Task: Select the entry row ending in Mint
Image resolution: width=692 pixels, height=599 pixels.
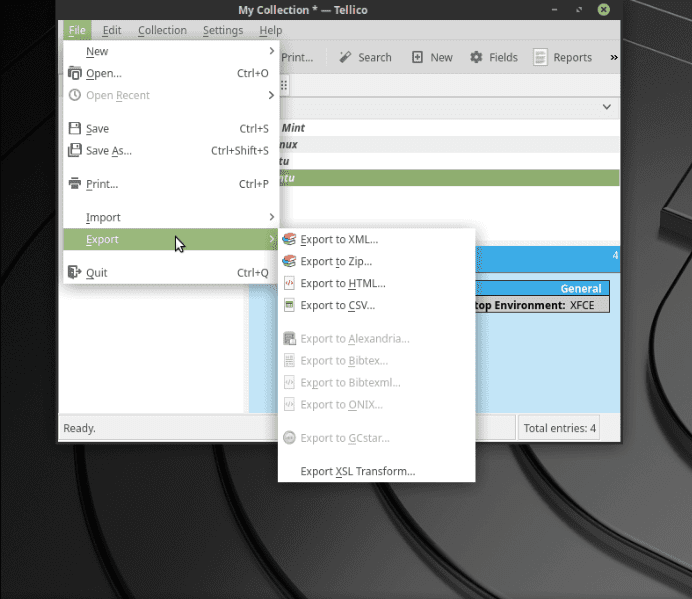Action: coord(449,128)
